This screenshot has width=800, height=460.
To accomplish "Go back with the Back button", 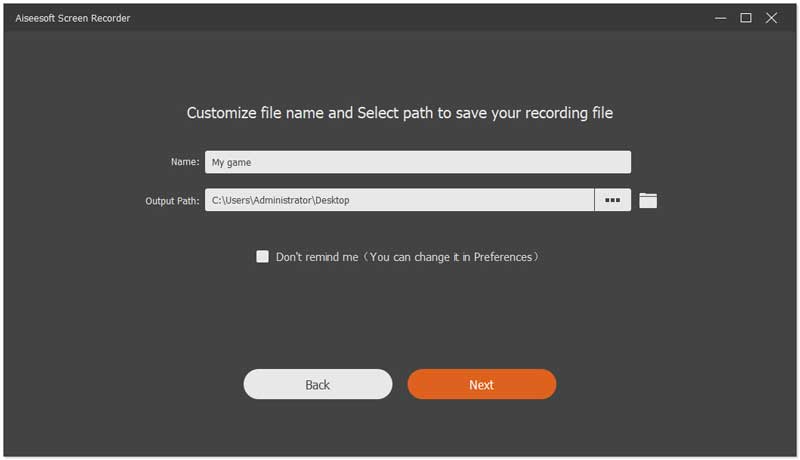I will (318, 384).
